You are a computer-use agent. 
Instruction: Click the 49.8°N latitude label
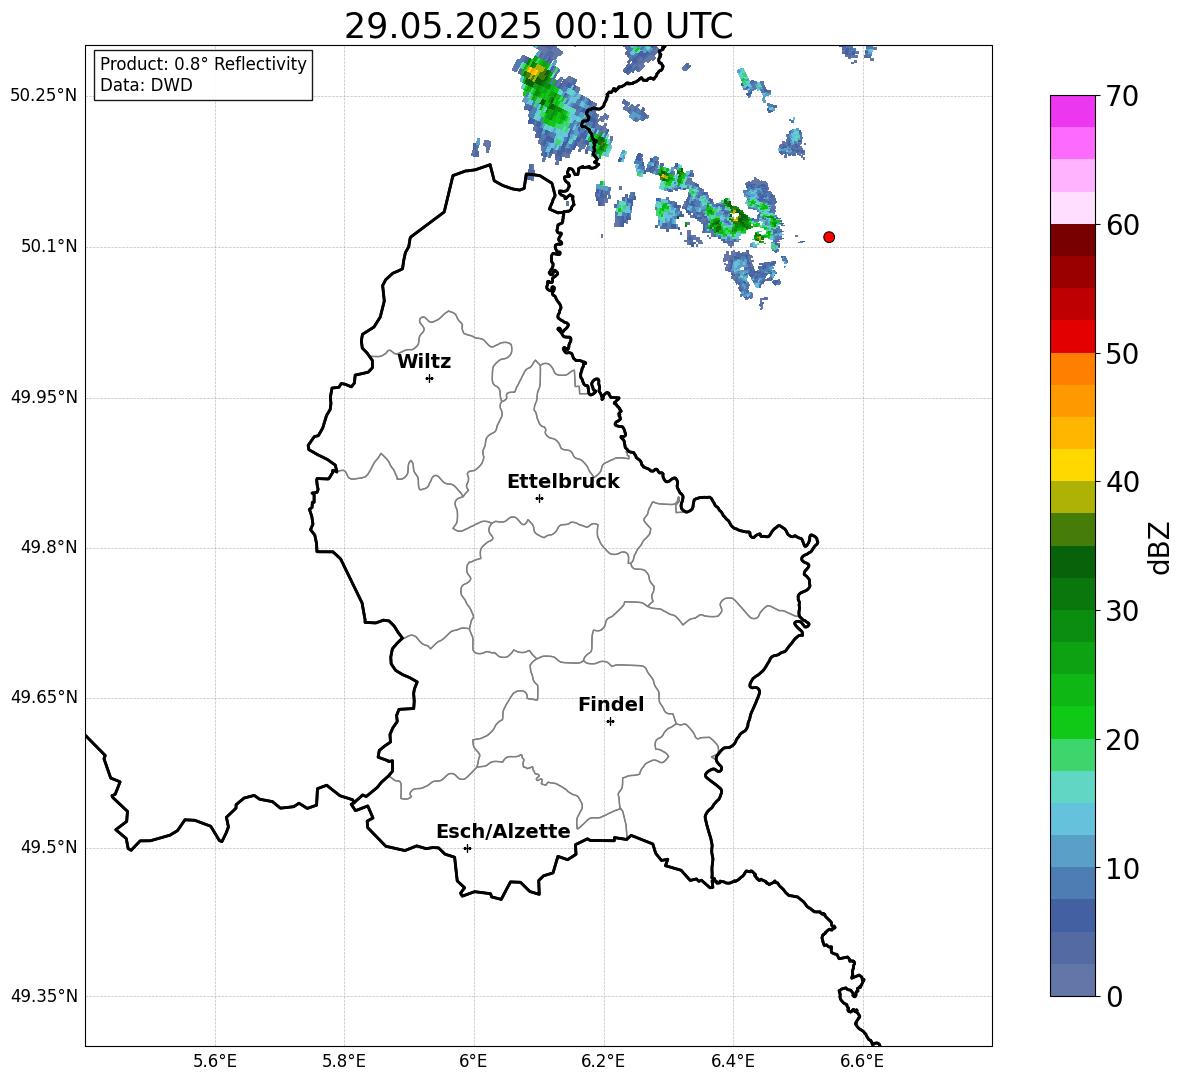(x=50, y=547)
